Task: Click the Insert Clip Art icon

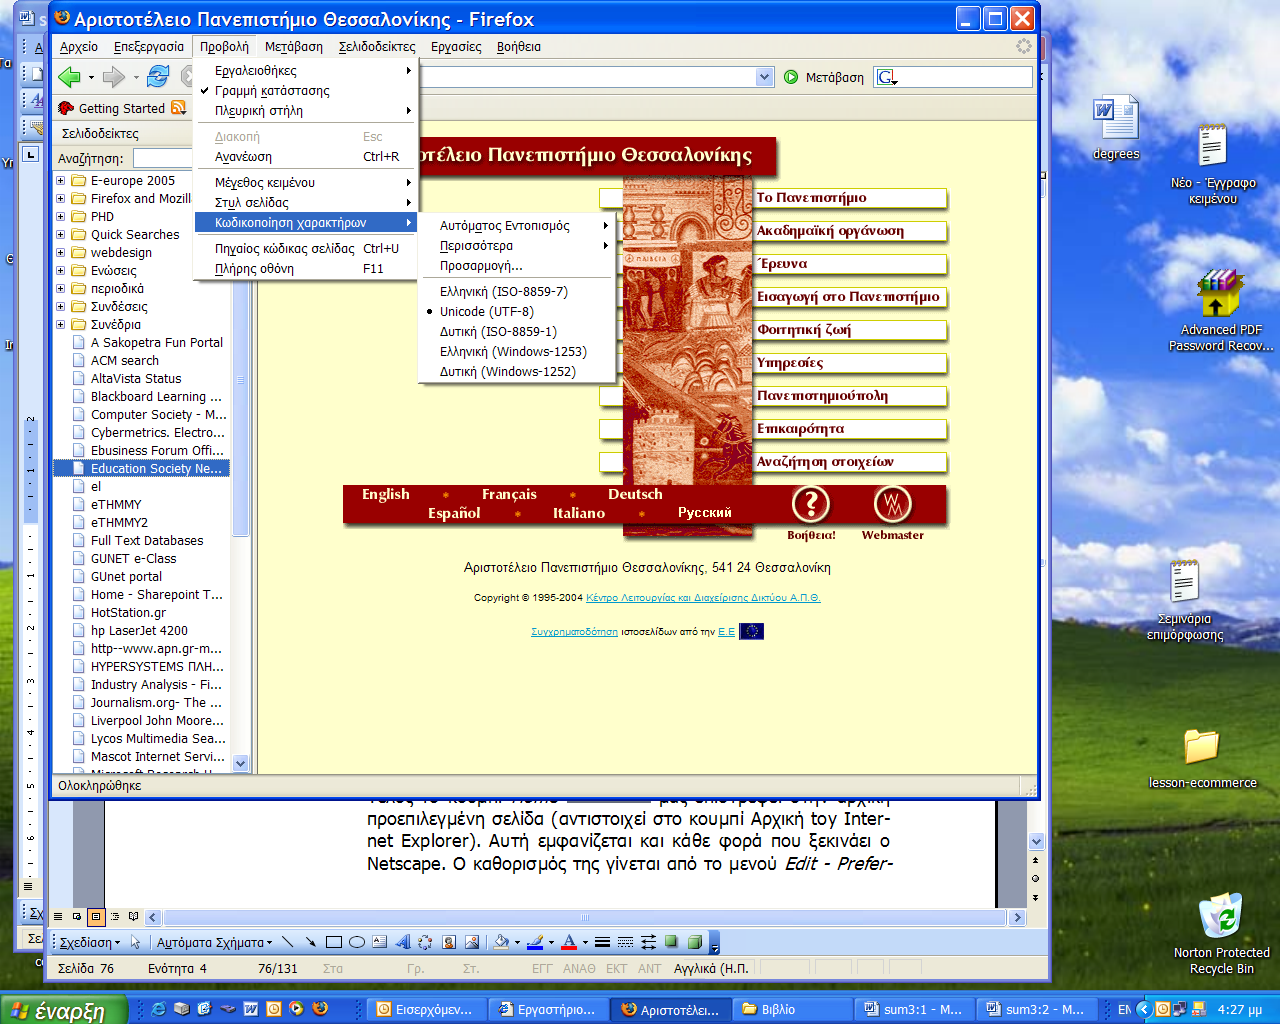Action: tap(448, 942)
